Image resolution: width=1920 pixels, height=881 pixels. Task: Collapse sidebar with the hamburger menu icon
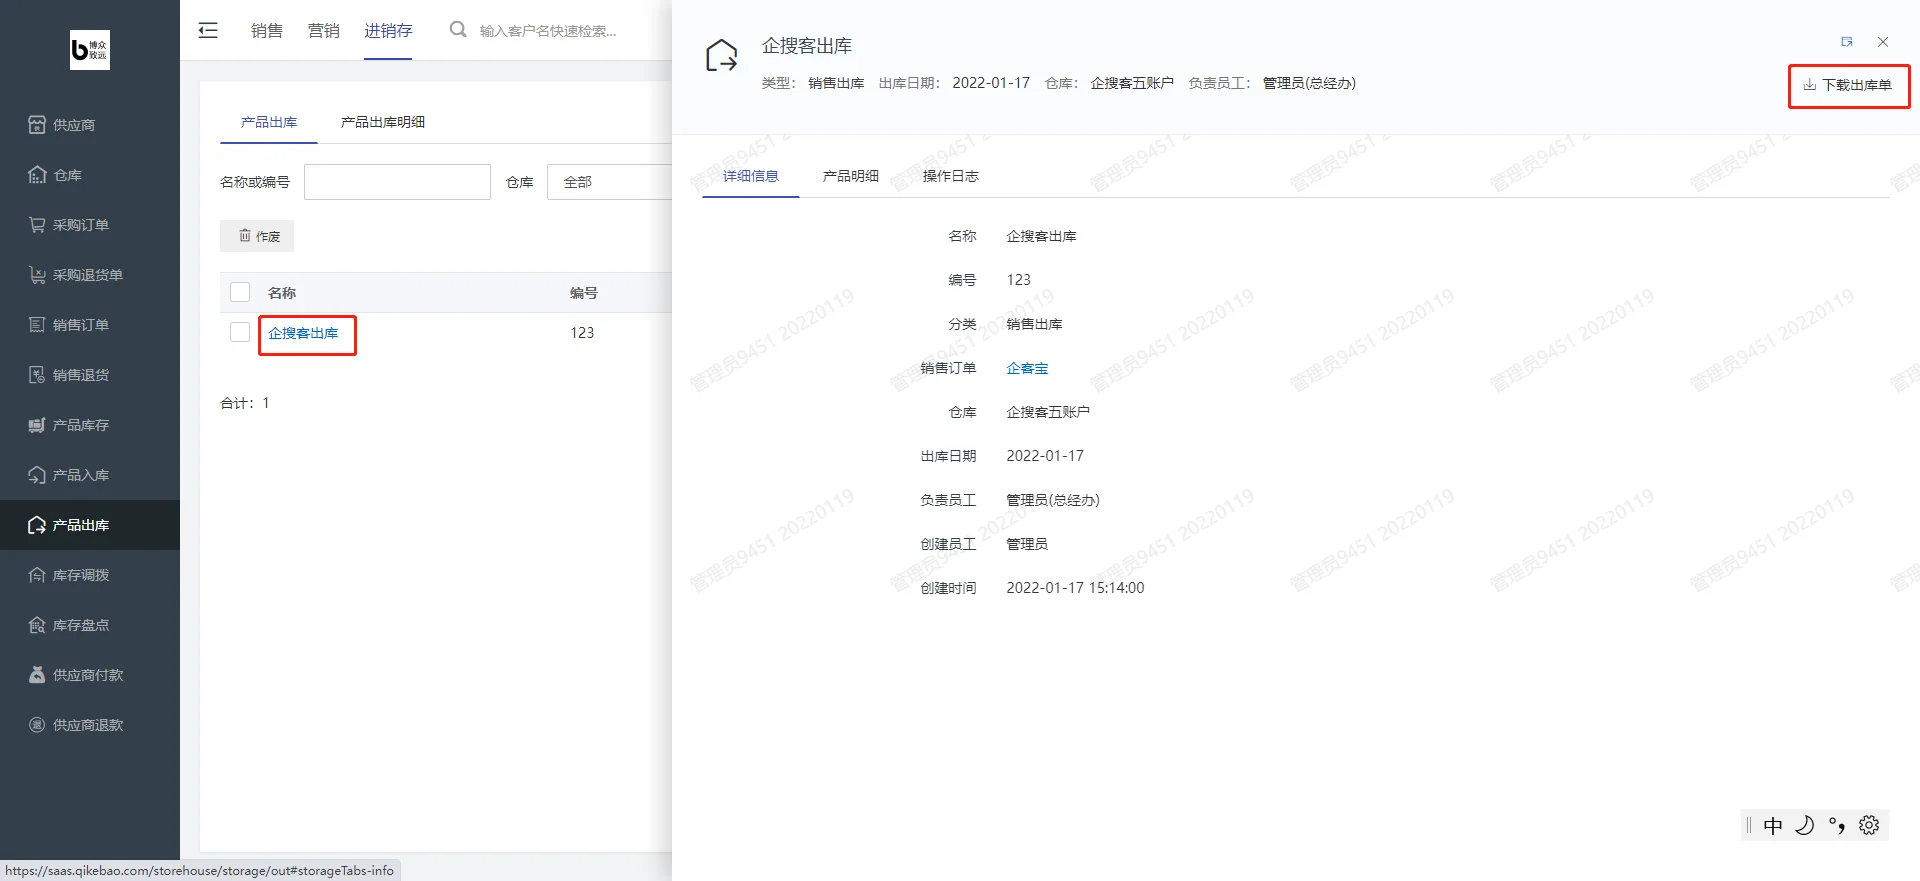click(x=208, y=30)
